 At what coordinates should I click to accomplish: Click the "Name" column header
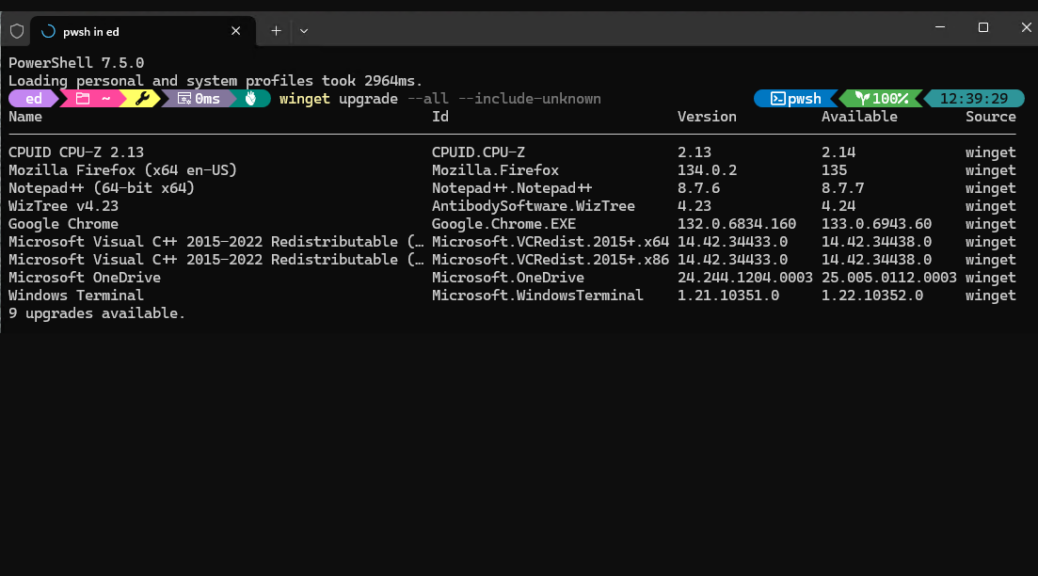pos(25,117)
